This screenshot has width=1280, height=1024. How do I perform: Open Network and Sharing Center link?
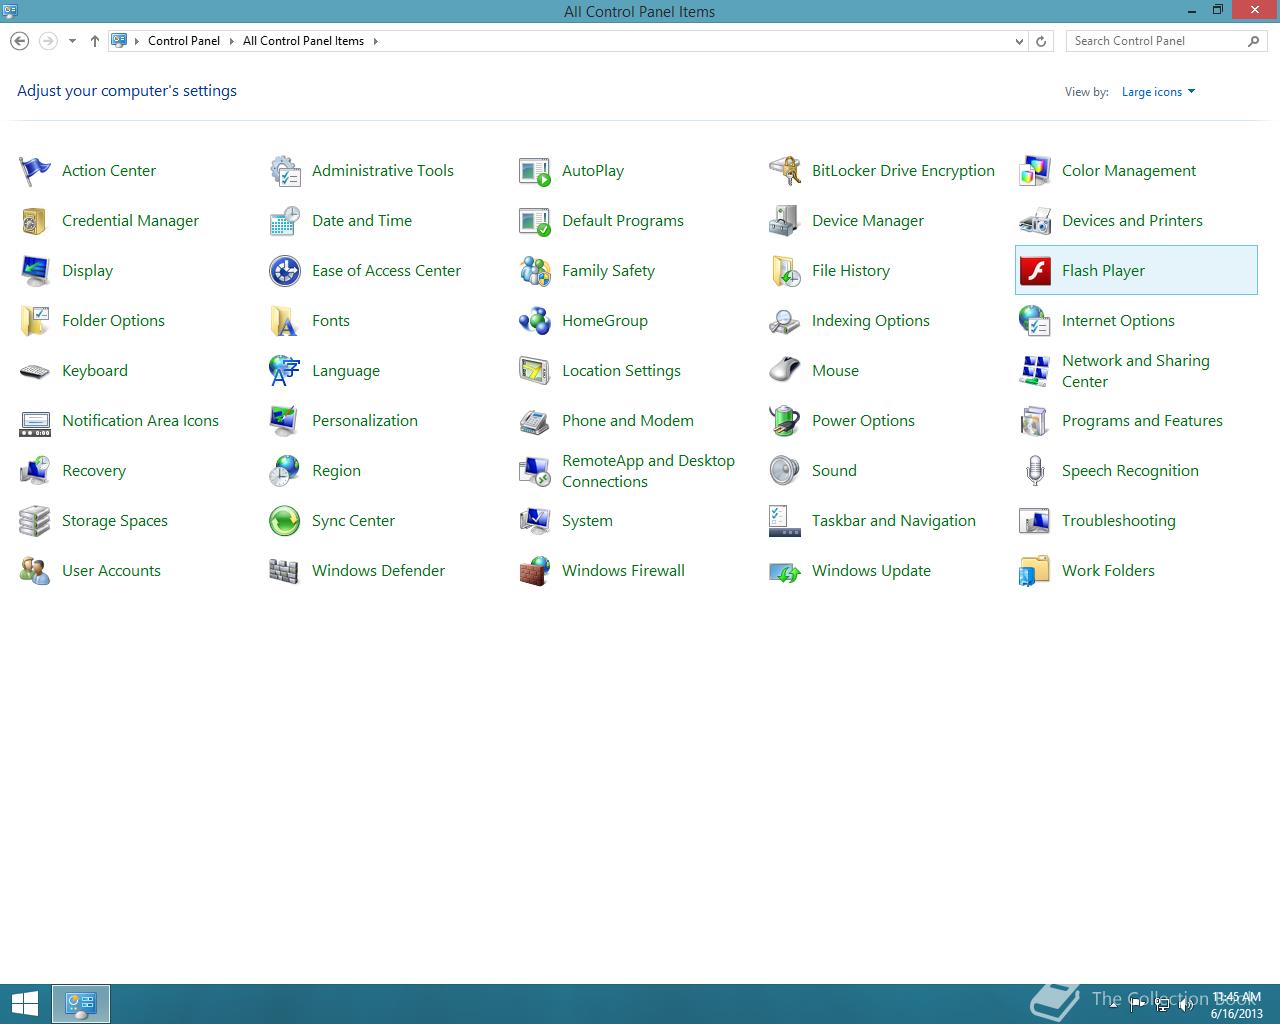coord(1136,371)
